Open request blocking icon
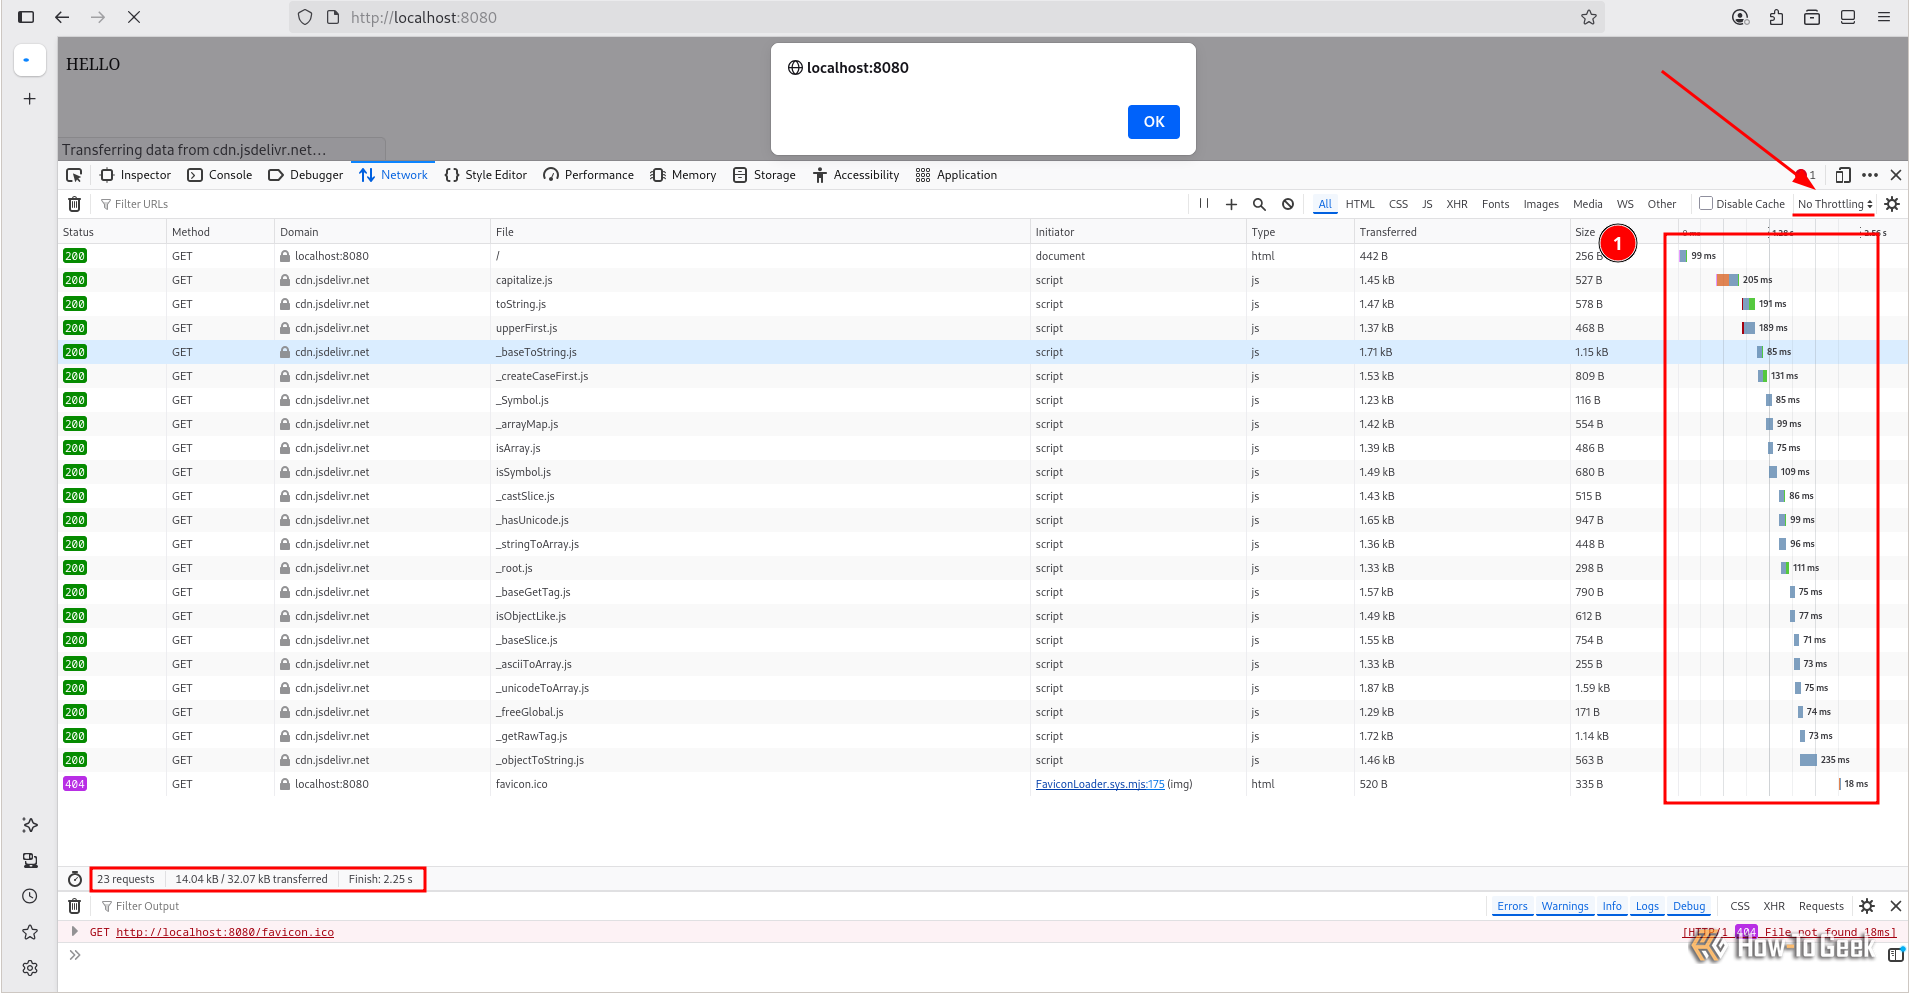Image resolution: width=1909 pixels, height=994 pixels. (x=1288, y=204)
